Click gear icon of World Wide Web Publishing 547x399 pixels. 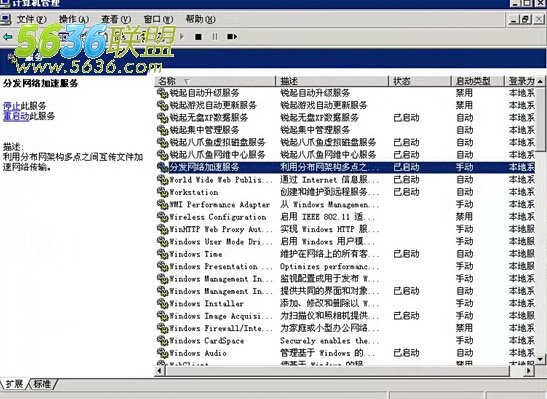[x=163, y=180]
